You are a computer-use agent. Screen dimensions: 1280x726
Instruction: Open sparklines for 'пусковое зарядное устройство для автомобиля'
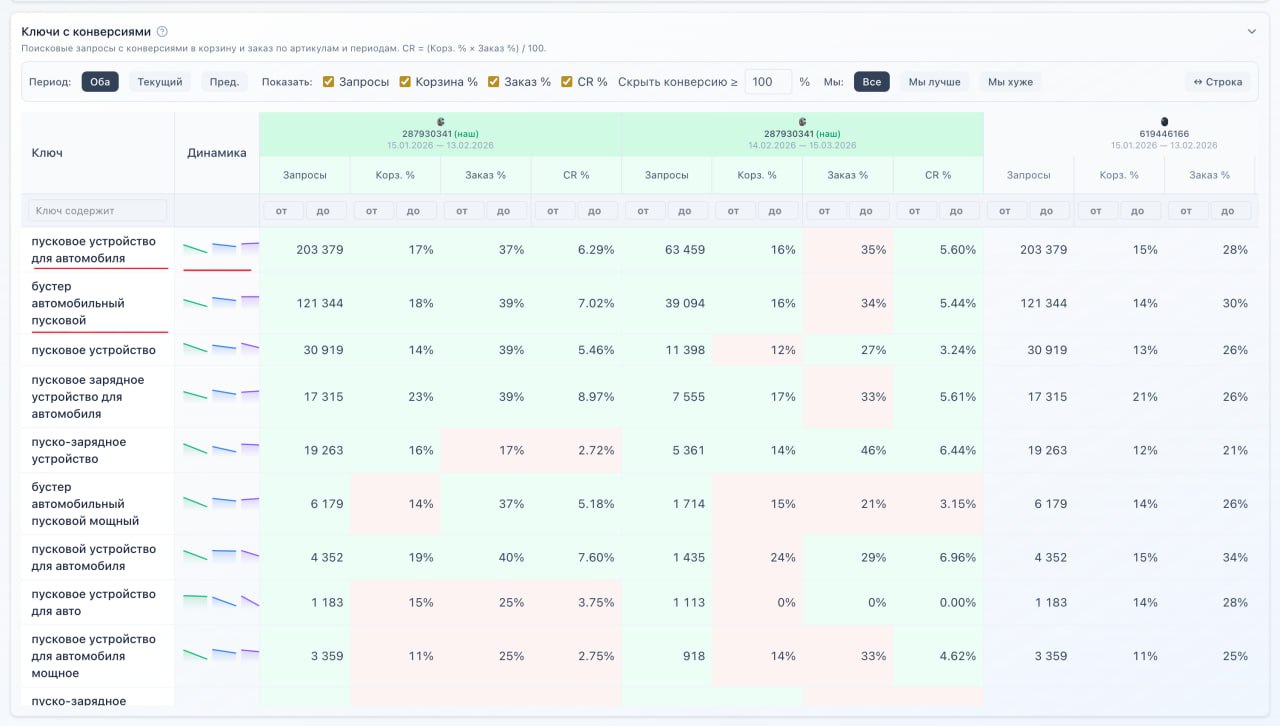(221, 394)
